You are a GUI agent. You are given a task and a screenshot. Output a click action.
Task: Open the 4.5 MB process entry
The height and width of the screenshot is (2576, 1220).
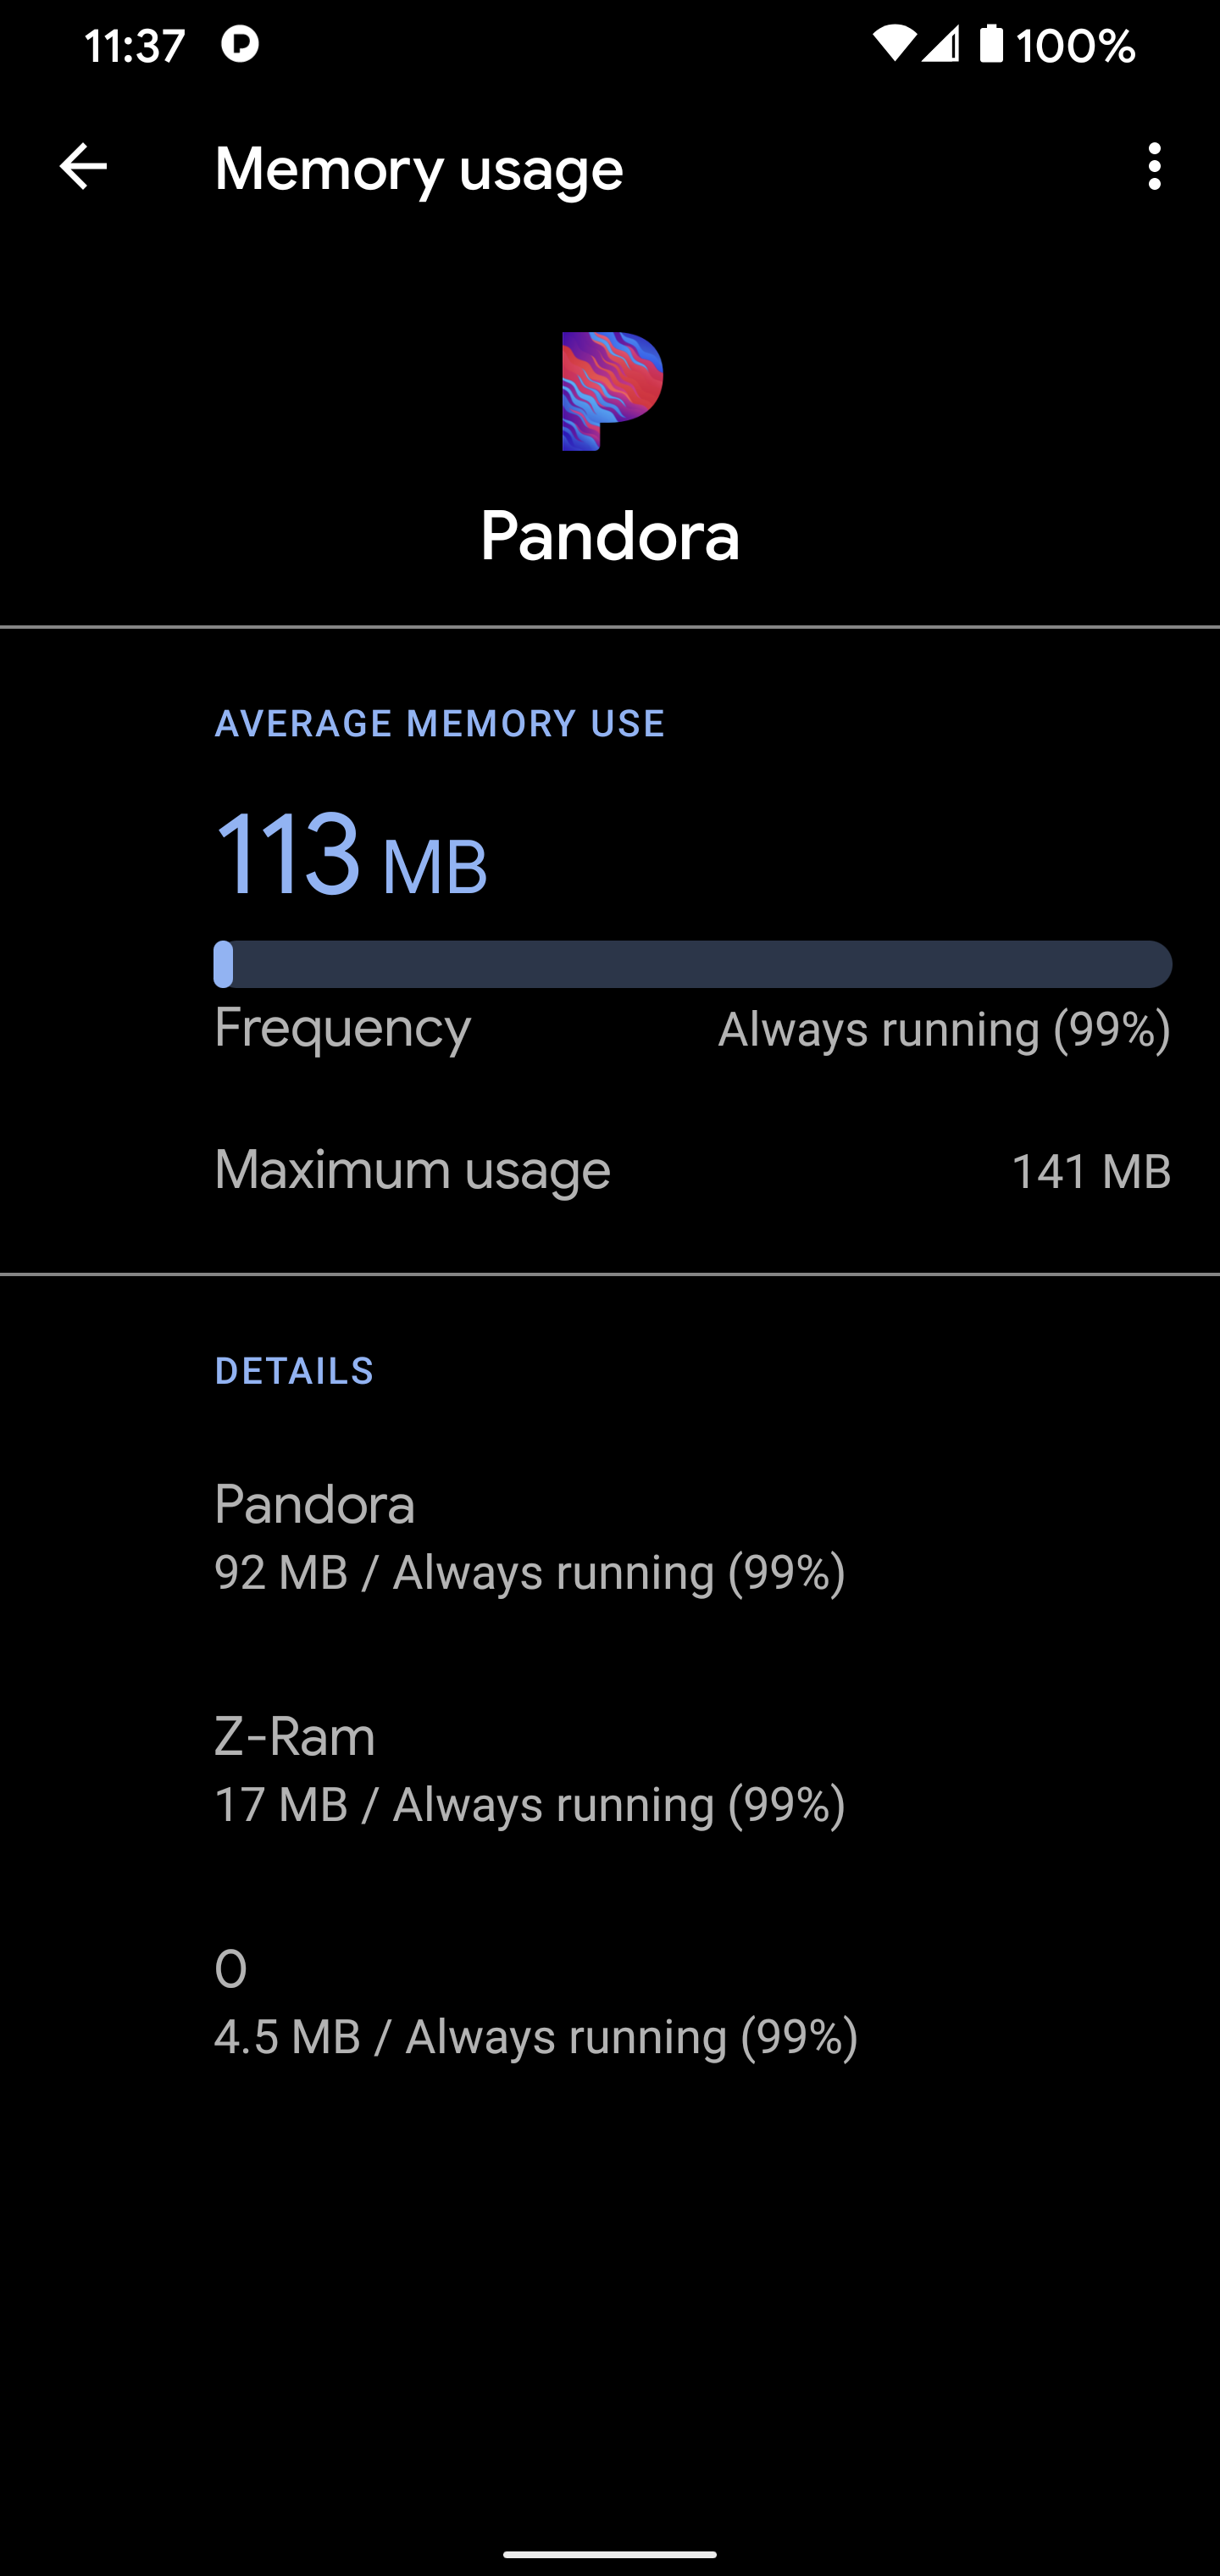536,2002
